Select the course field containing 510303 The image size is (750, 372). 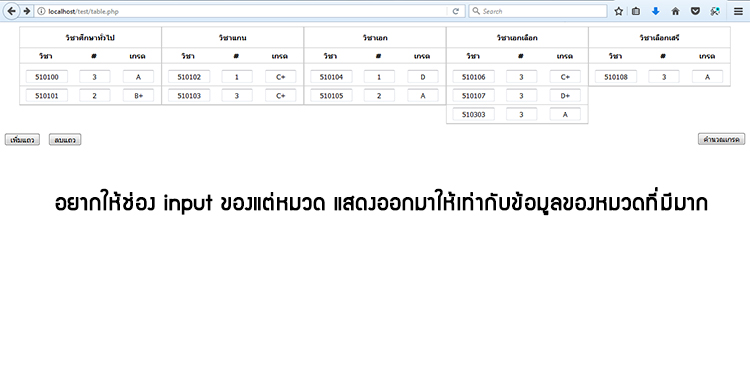pos(474,114)
